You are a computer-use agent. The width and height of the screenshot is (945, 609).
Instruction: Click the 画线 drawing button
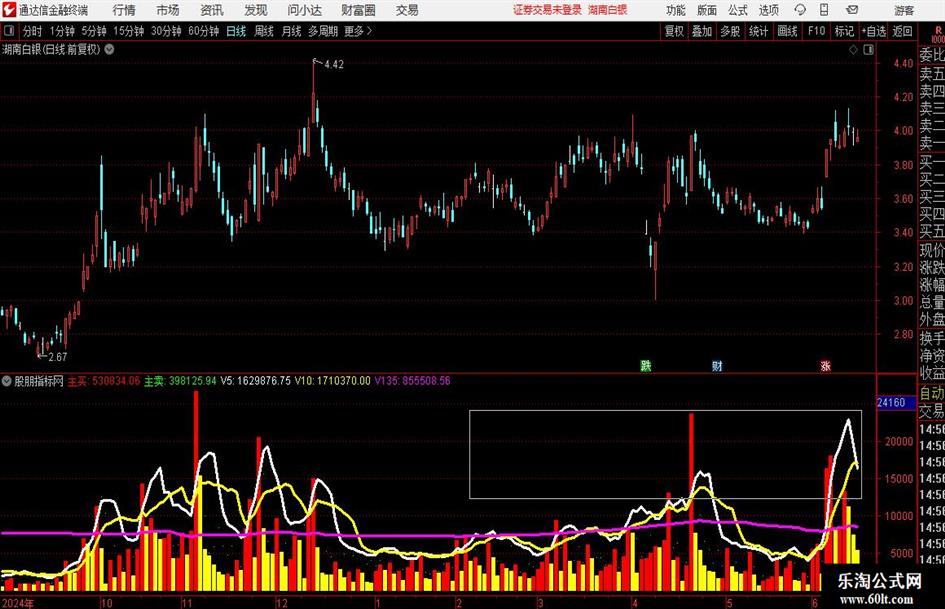pyautogui.click(x=787, y=31)
